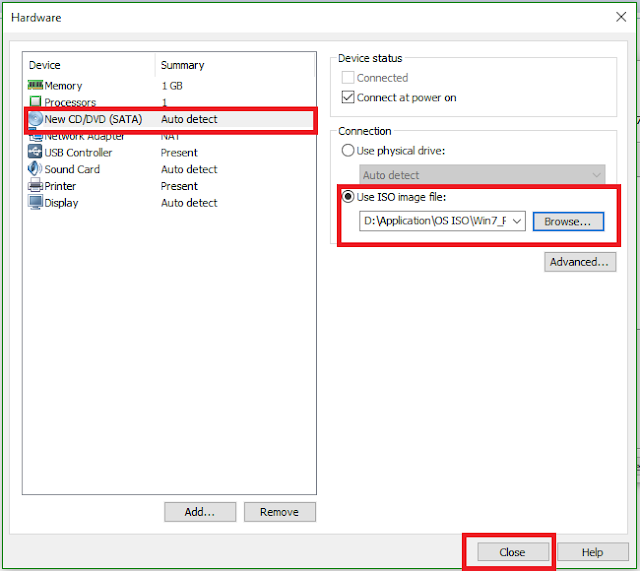Click the Sound Card speaker icon
This screenshot has height=571, width=640.
click(x=35, y=169)
